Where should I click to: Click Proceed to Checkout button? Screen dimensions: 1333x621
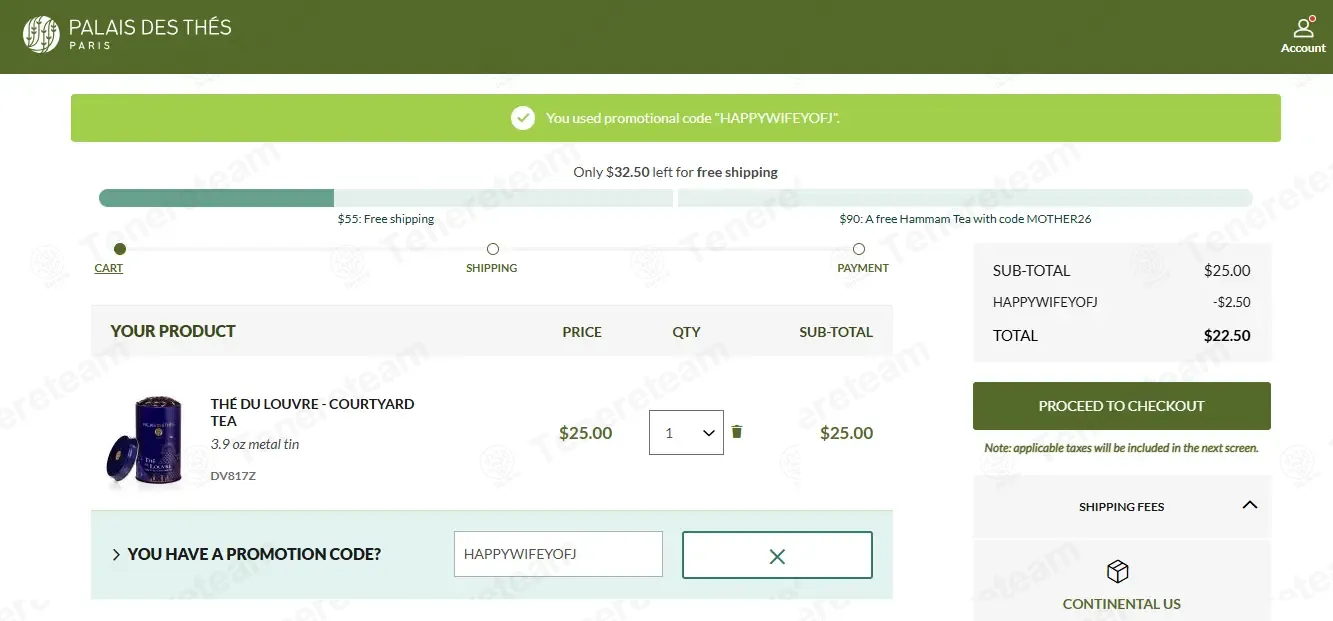pos(1122,406)
